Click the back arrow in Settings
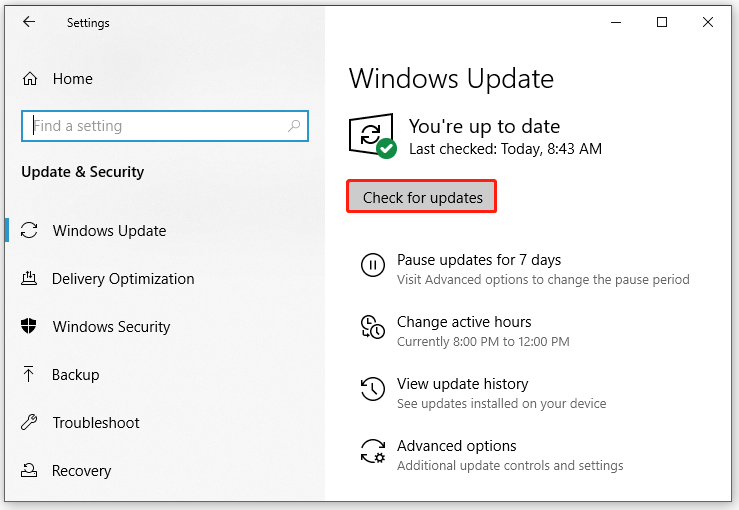Screen dimensions: 739x510 (x=28, y=22)
